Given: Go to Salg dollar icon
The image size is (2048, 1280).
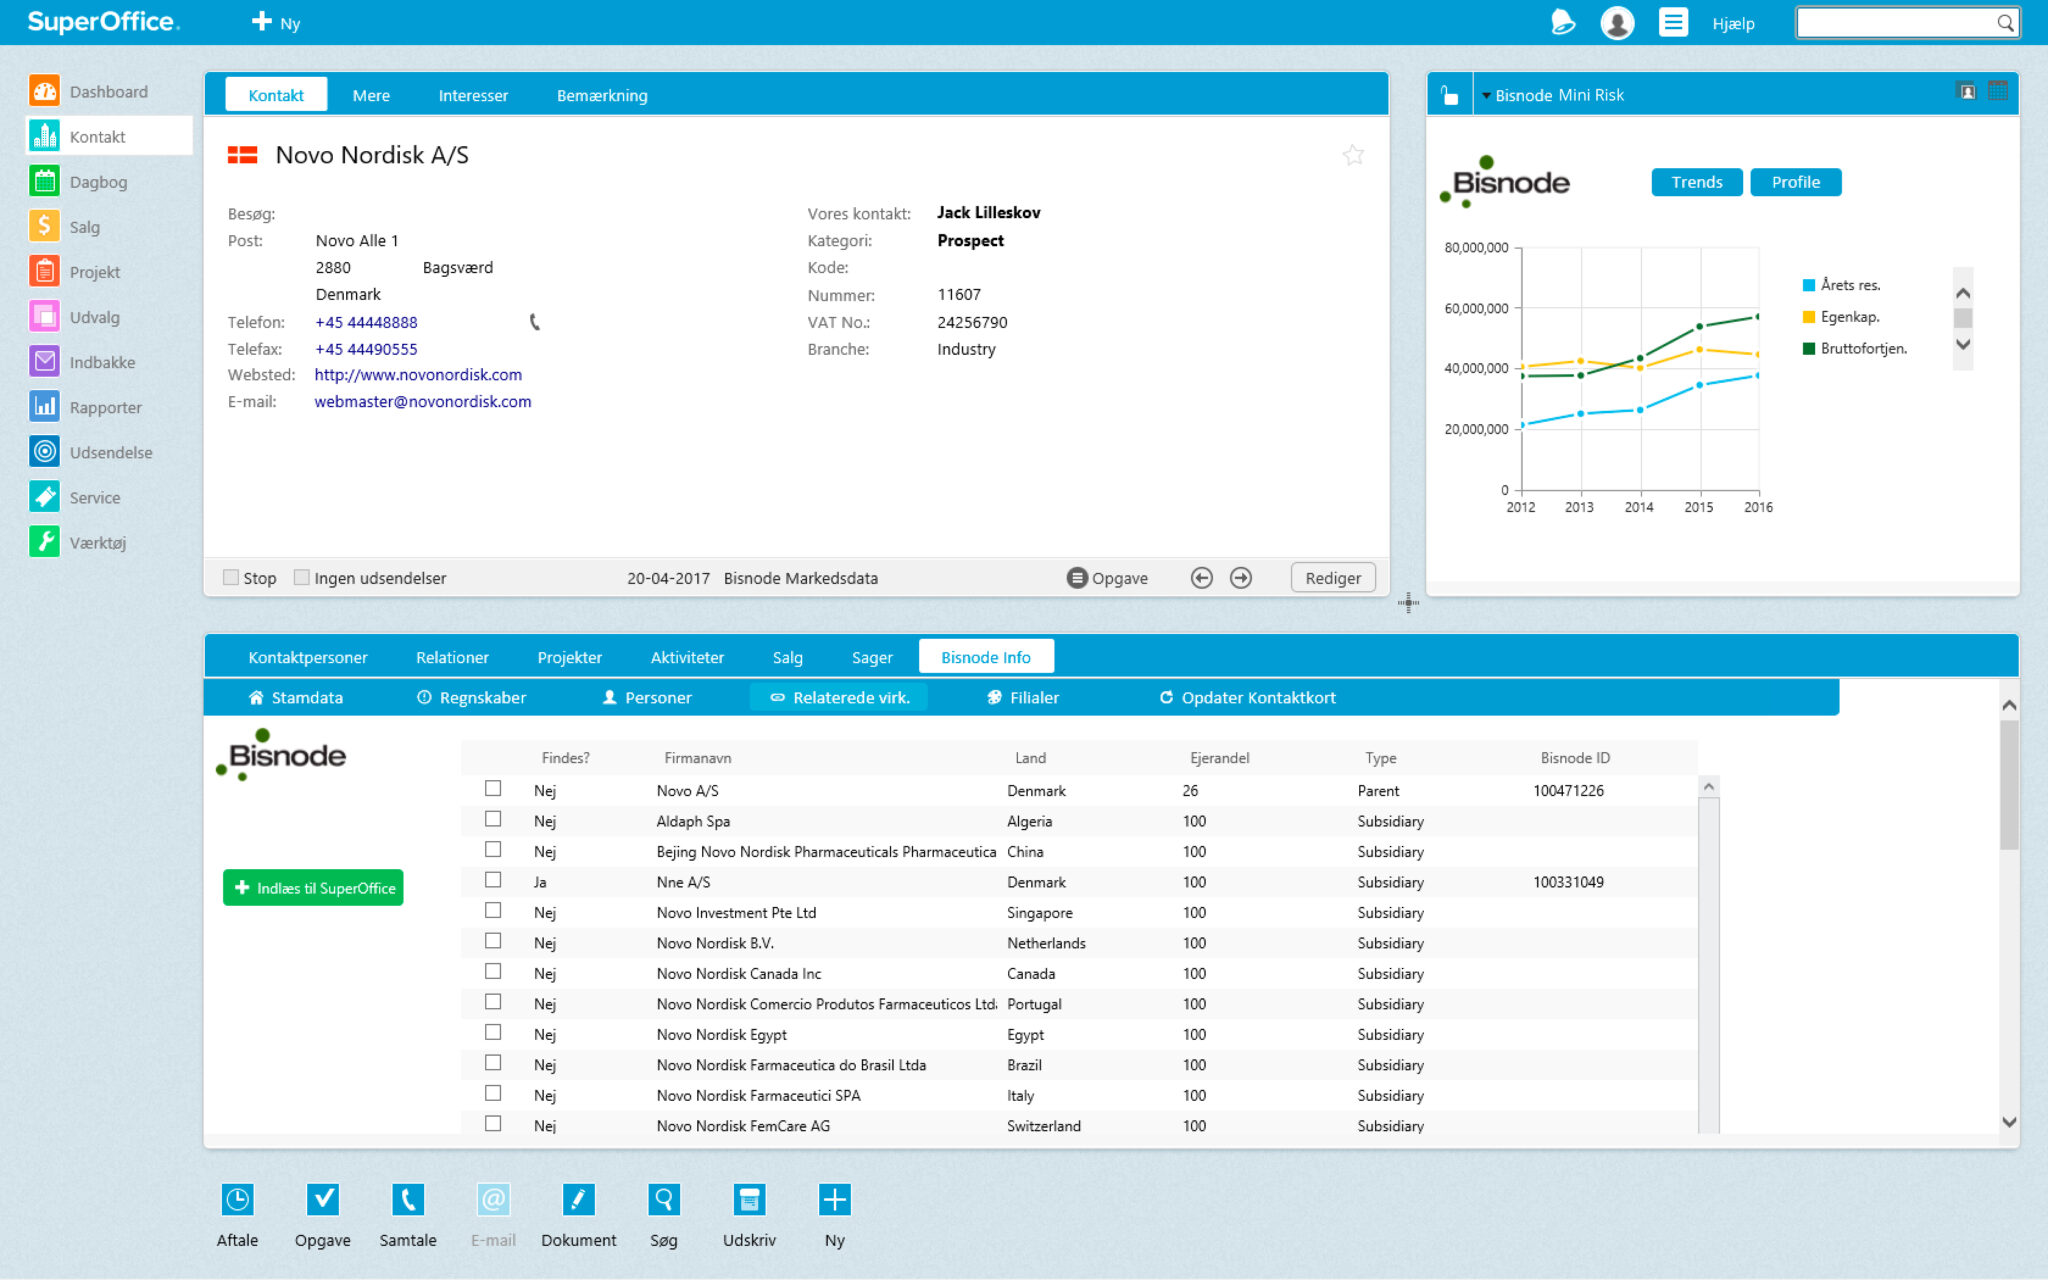Looking at the screenshot, I should pos(45,227).
